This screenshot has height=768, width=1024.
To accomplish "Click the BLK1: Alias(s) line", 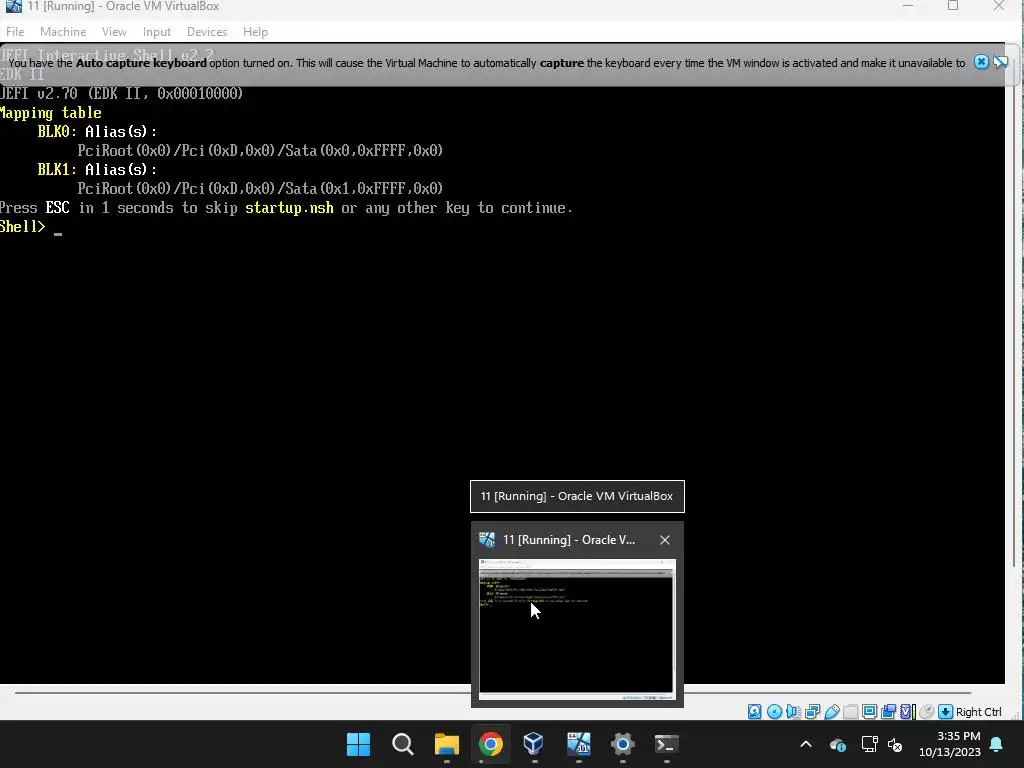I will coord(97,169).
